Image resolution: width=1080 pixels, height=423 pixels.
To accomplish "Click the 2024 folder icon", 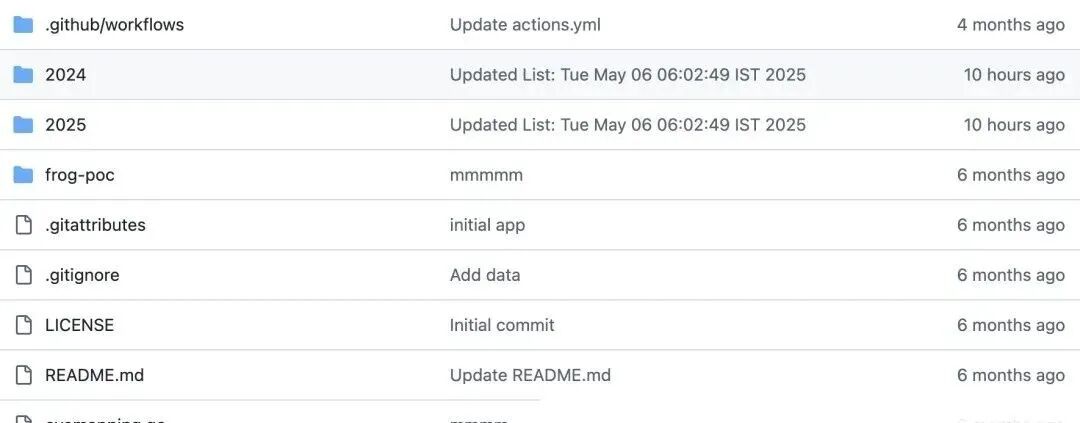I will pos(23,75).
